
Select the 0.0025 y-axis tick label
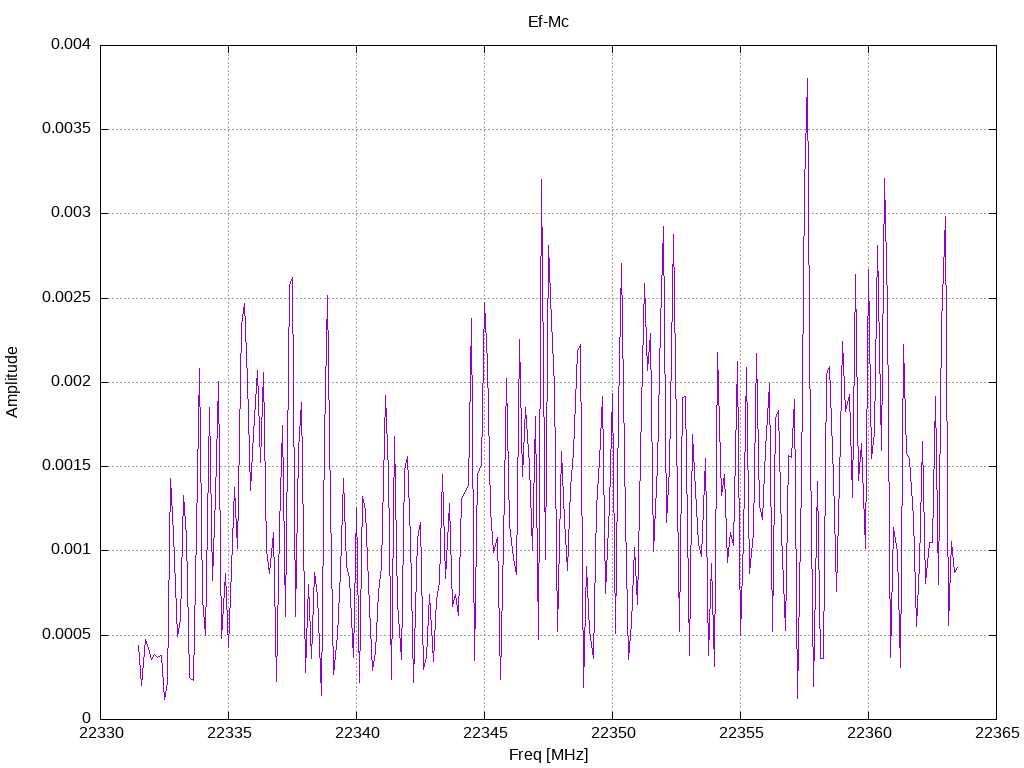point(66,298)
